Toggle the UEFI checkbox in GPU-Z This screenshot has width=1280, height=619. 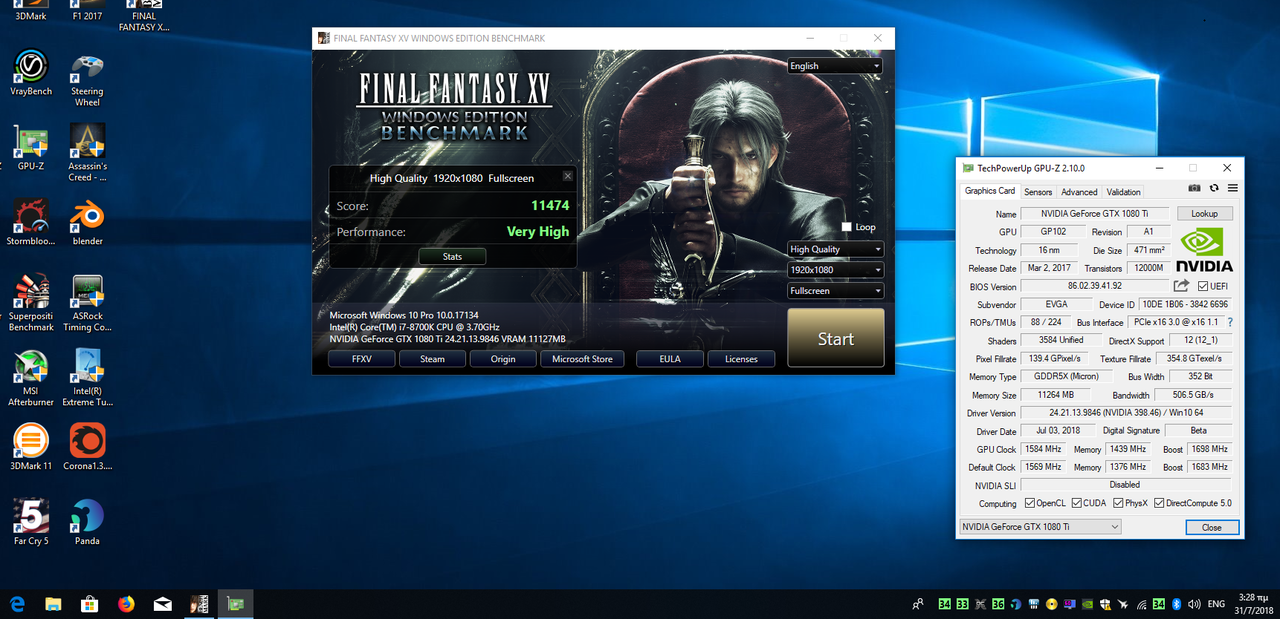pyautogui.click(x=1203, y=286)
